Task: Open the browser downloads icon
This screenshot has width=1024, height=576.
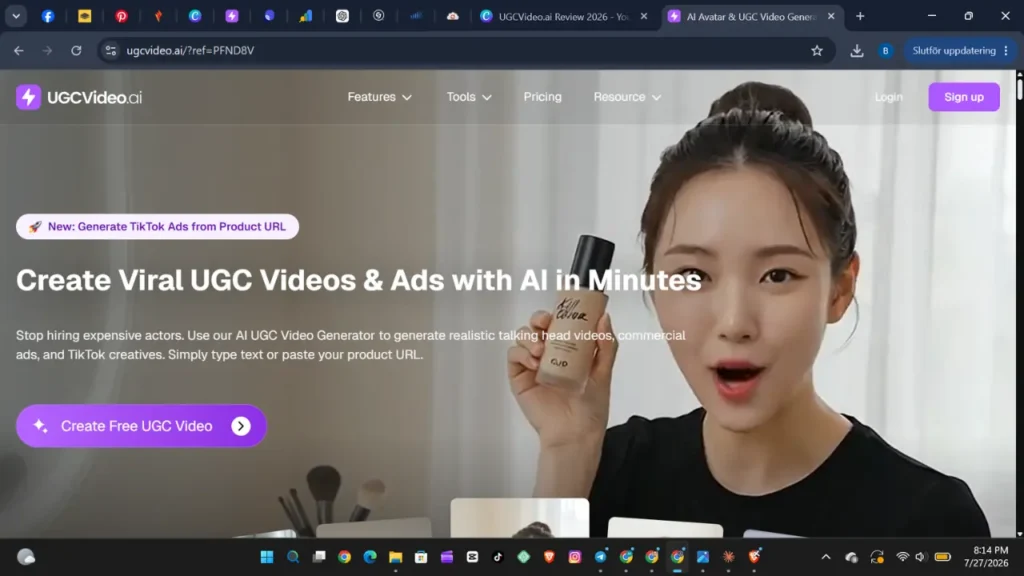Action: (x=857, y=50)
